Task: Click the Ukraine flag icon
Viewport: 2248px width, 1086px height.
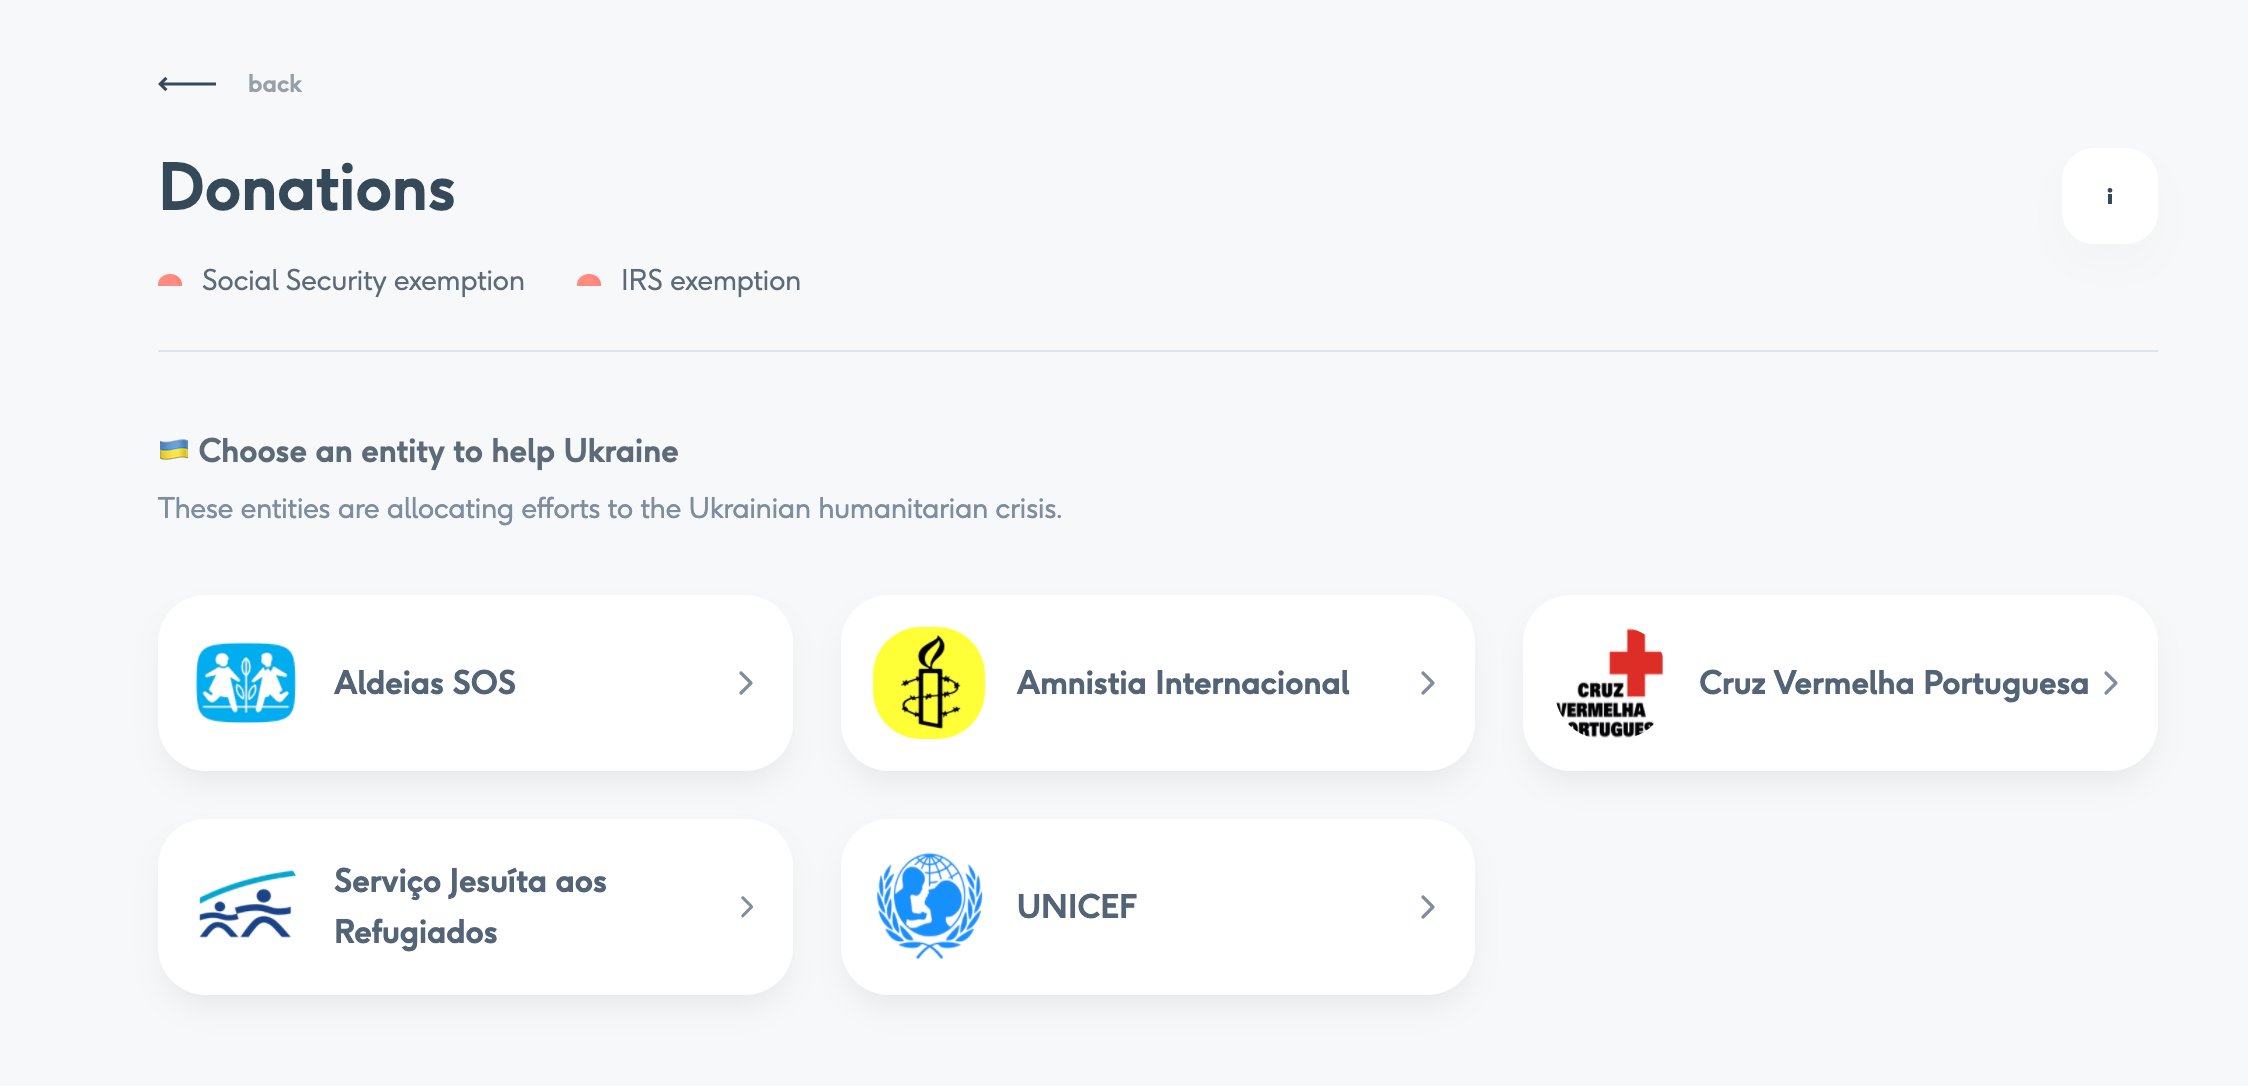Action: [174, 450]
